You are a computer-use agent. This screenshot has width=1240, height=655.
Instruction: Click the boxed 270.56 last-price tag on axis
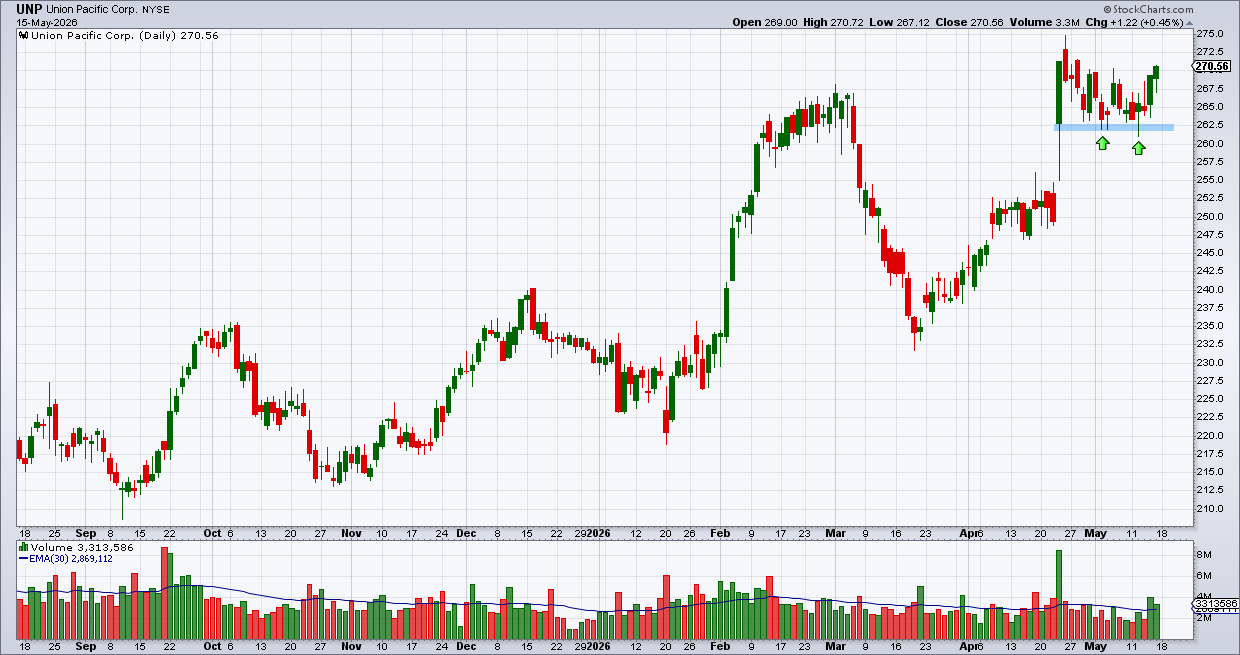pyautogui.click(x=1212, y=66)
